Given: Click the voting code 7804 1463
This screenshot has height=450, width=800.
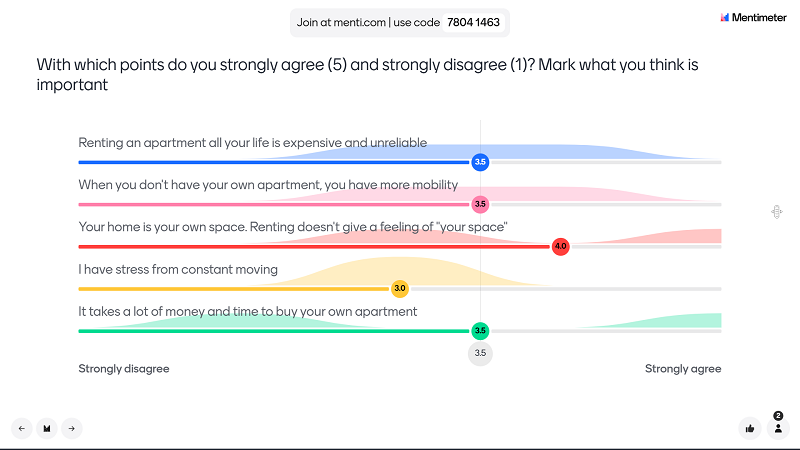Looking at the screenshot, I should pos(473,22).
